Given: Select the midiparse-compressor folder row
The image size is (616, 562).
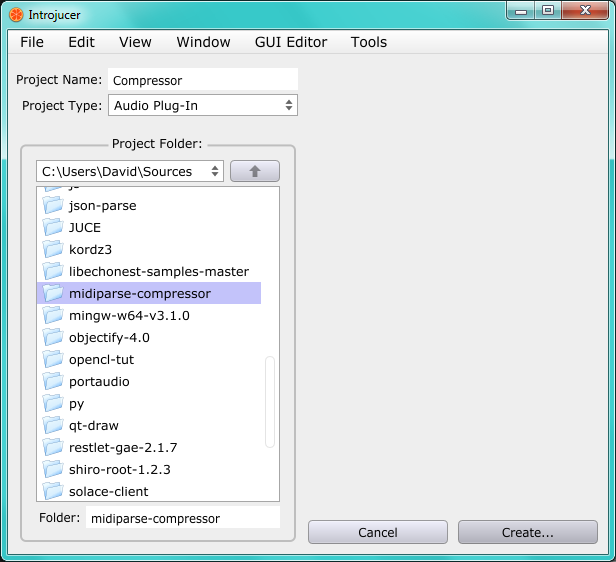Looking at the screenshot, I should coord(149,293).
